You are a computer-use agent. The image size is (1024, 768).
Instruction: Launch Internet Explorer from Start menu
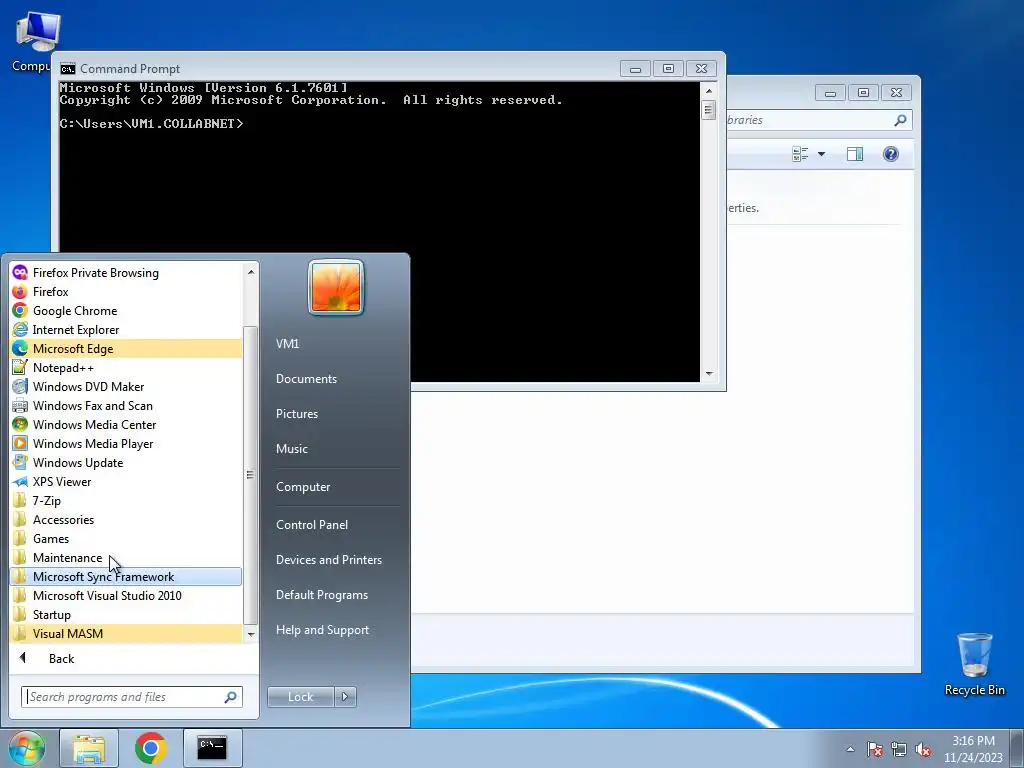point(126,330)
